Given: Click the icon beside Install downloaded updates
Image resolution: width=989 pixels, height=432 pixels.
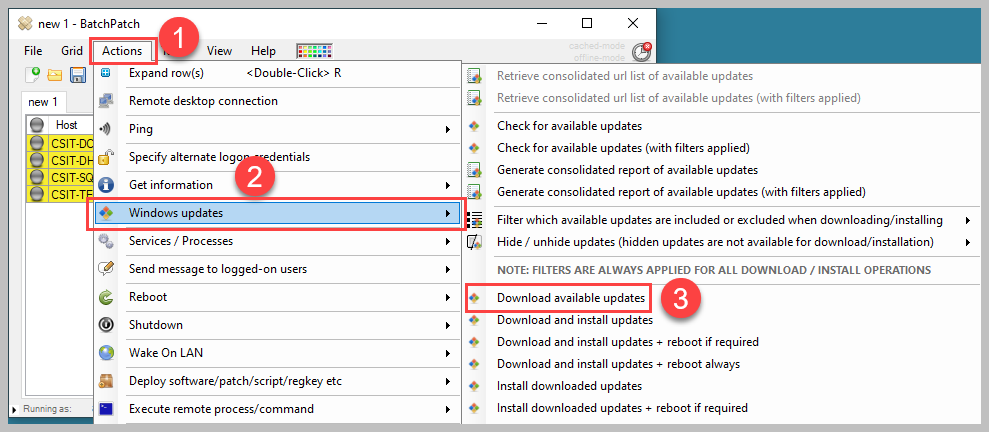Looking at the screenshot, I should 474,385.
